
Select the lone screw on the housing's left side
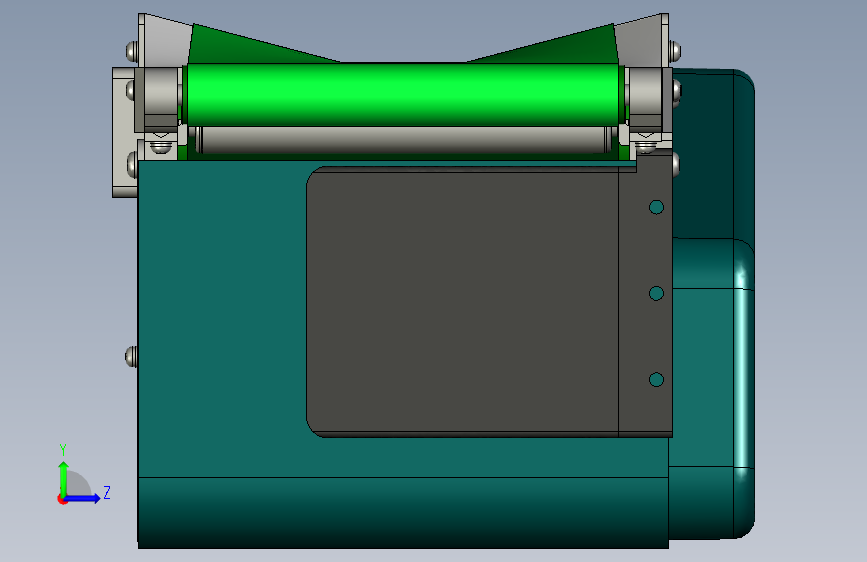point(132,356)
